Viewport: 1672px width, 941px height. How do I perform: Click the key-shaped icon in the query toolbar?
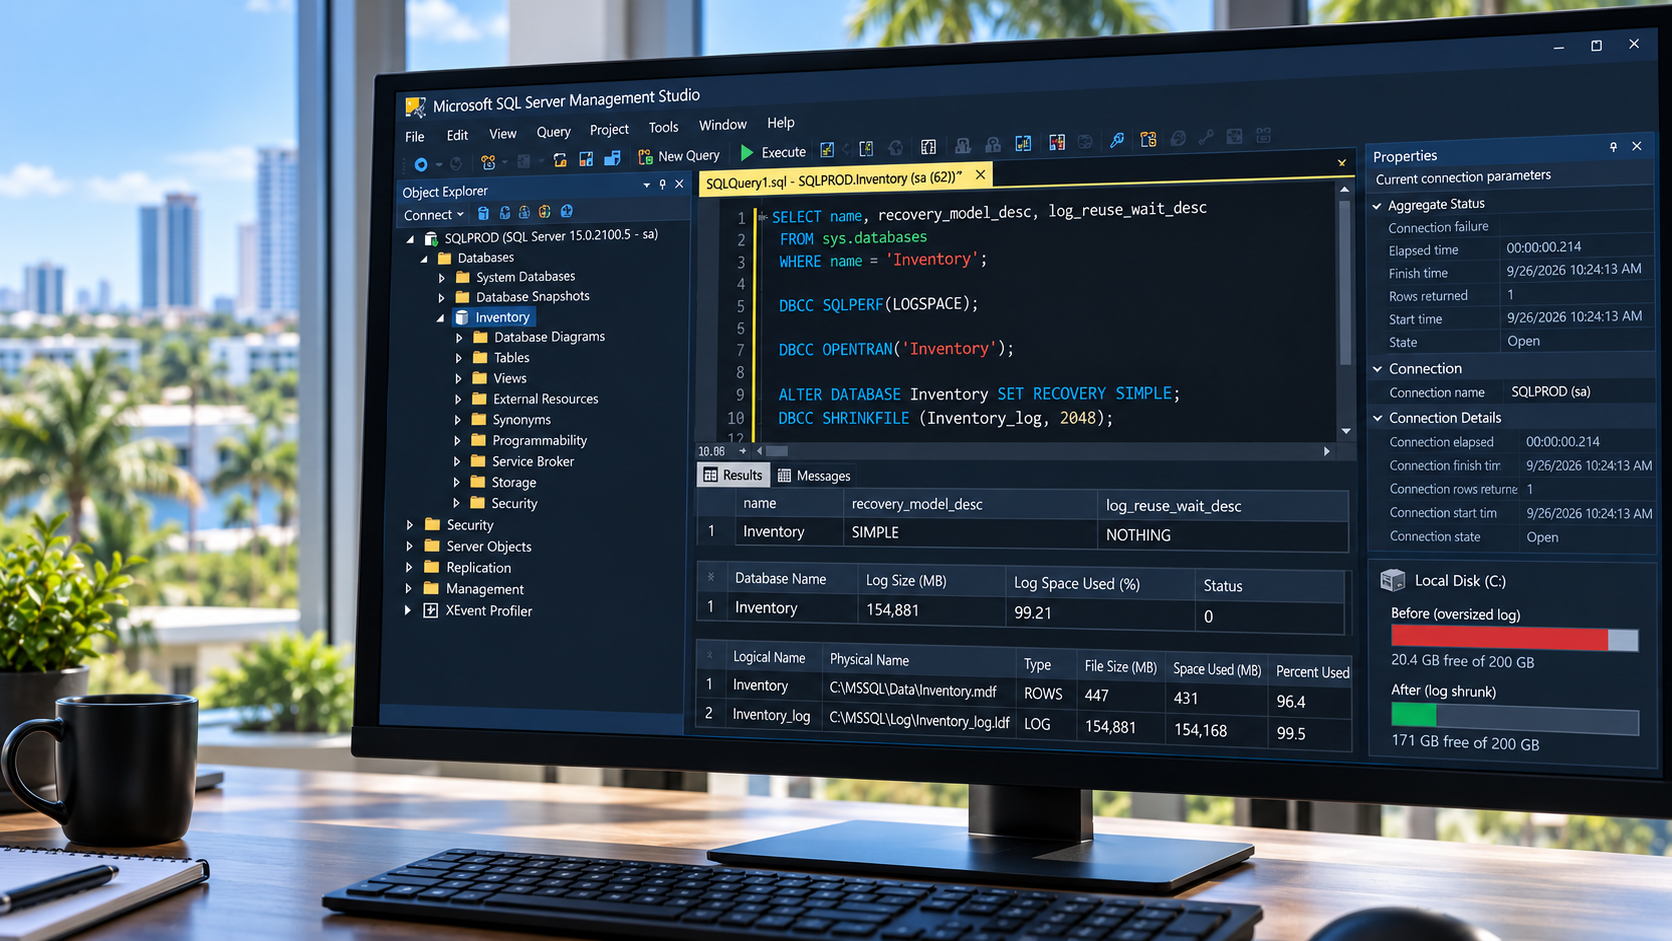pos(1117,141)
